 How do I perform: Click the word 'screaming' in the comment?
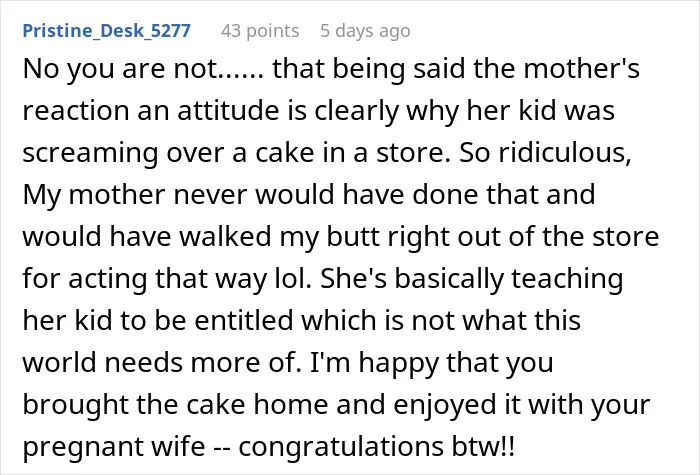(90, 153)
